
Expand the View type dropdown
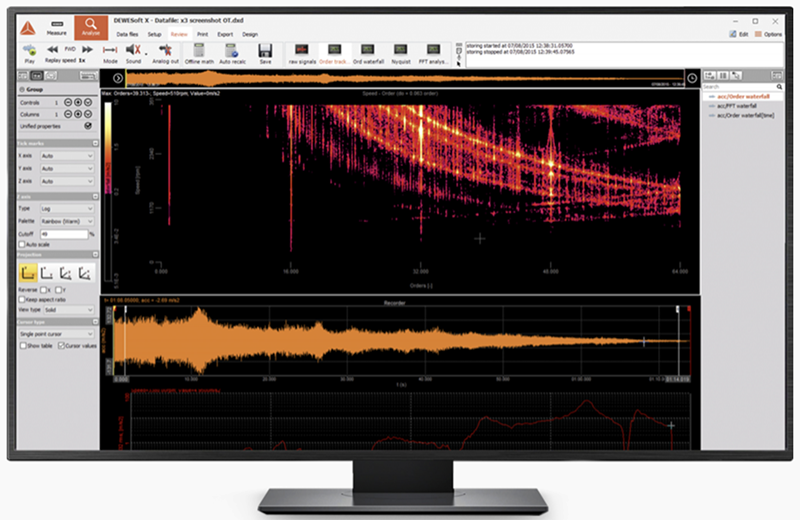coord(66,310)
